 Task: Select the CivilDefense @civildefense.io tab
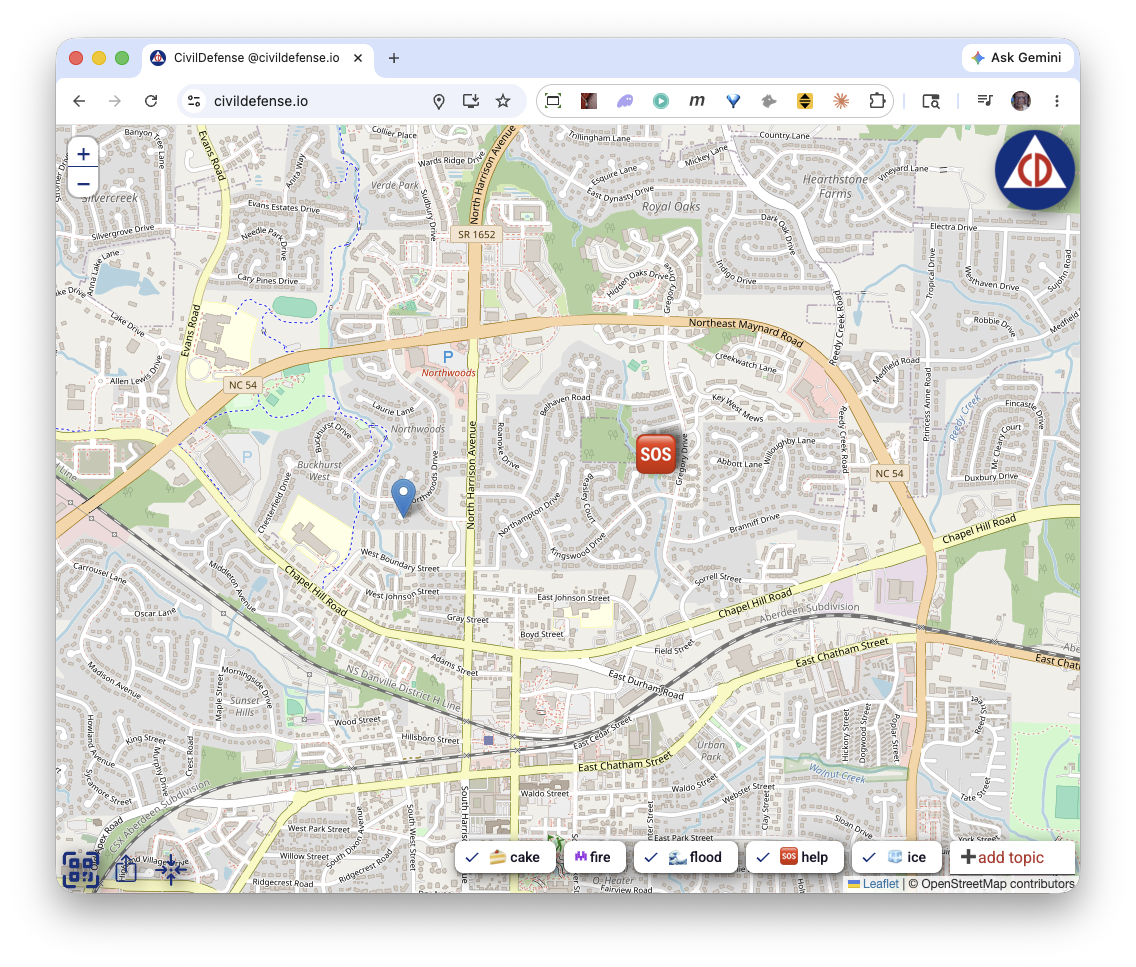coord(256,58)
